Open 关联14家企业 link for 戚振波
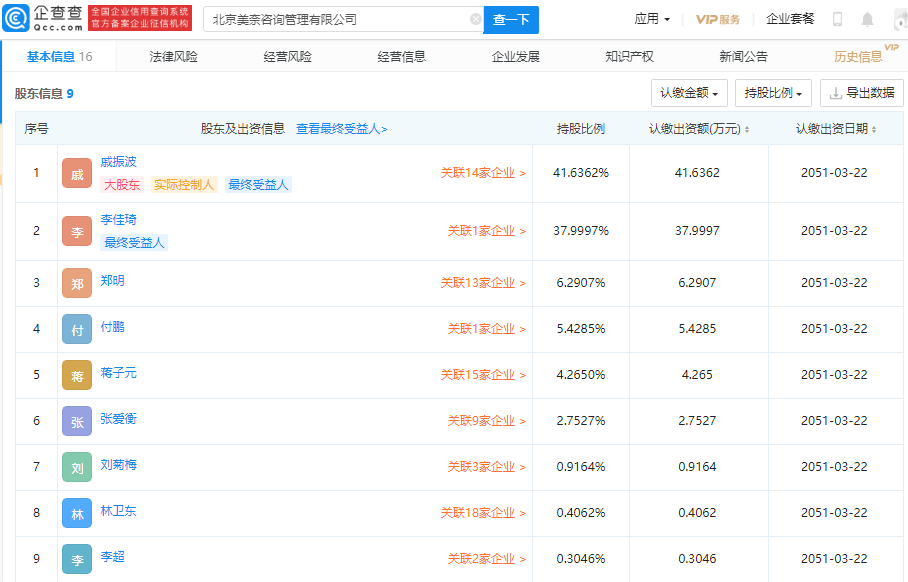Screen dimensions: 908x582 [483, 173]
